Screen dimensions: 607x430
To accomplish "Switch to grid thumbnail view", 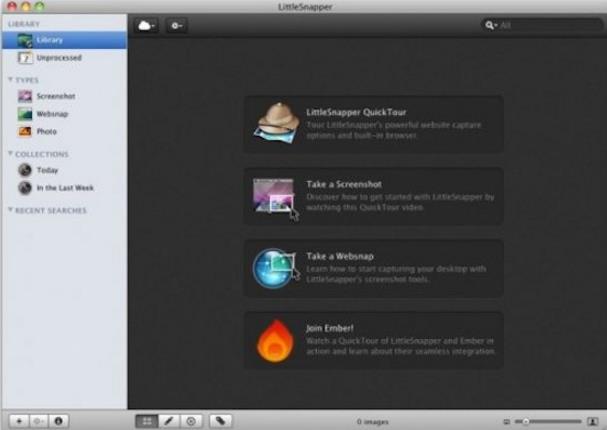I will point(147,421).
